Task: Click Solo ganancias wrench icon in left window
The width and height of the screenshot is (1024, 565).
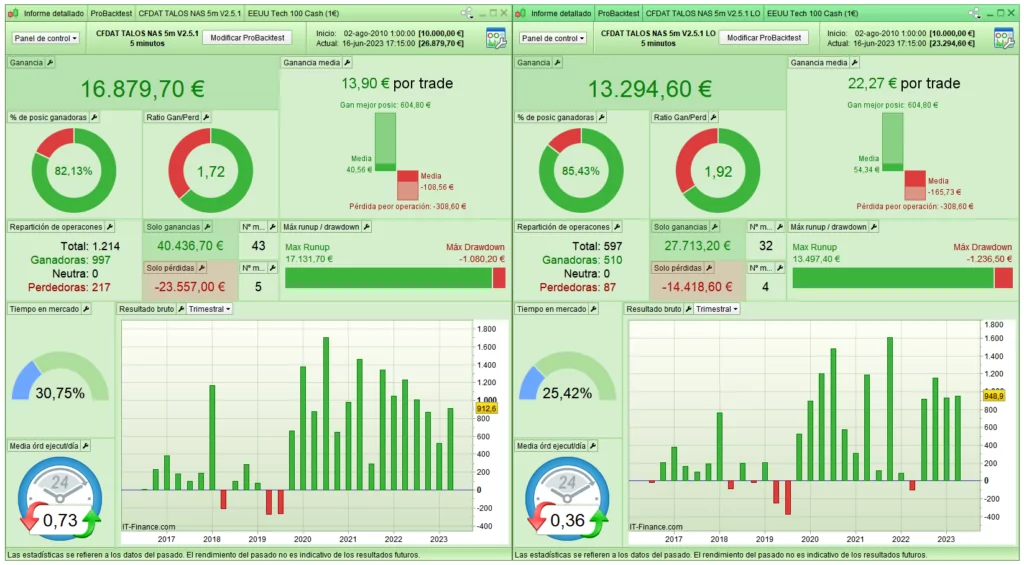Action: 208,227
